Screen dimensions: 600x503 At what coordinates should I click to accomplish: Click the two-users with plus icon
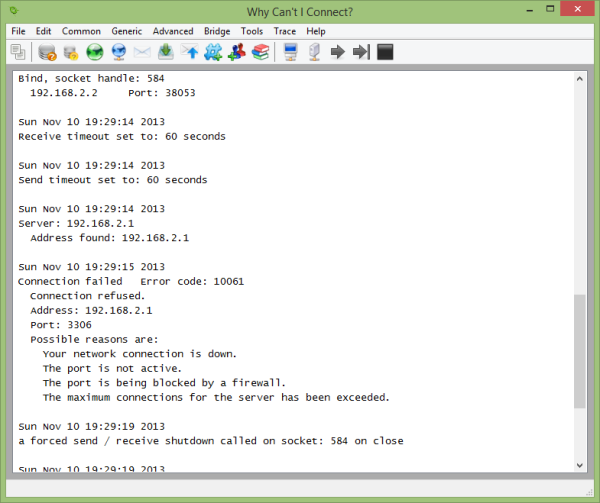(x=237, y=52)
